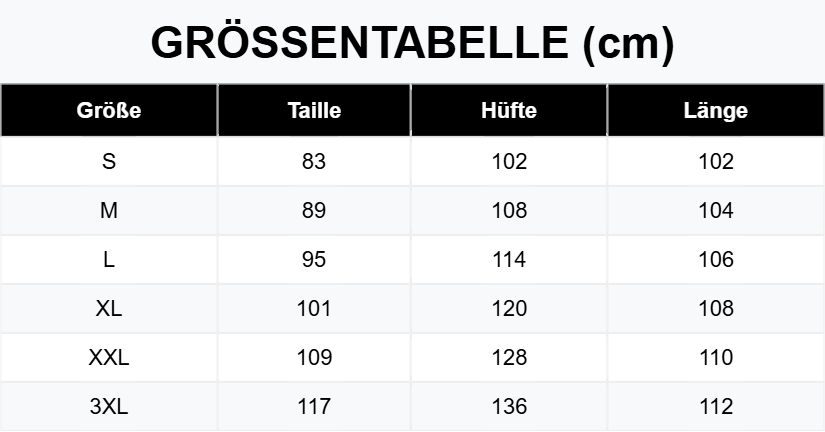Select the Hüfte value 120 for XL
The height and width of the screenshot is (432, 825).
[x=509, y=309]
